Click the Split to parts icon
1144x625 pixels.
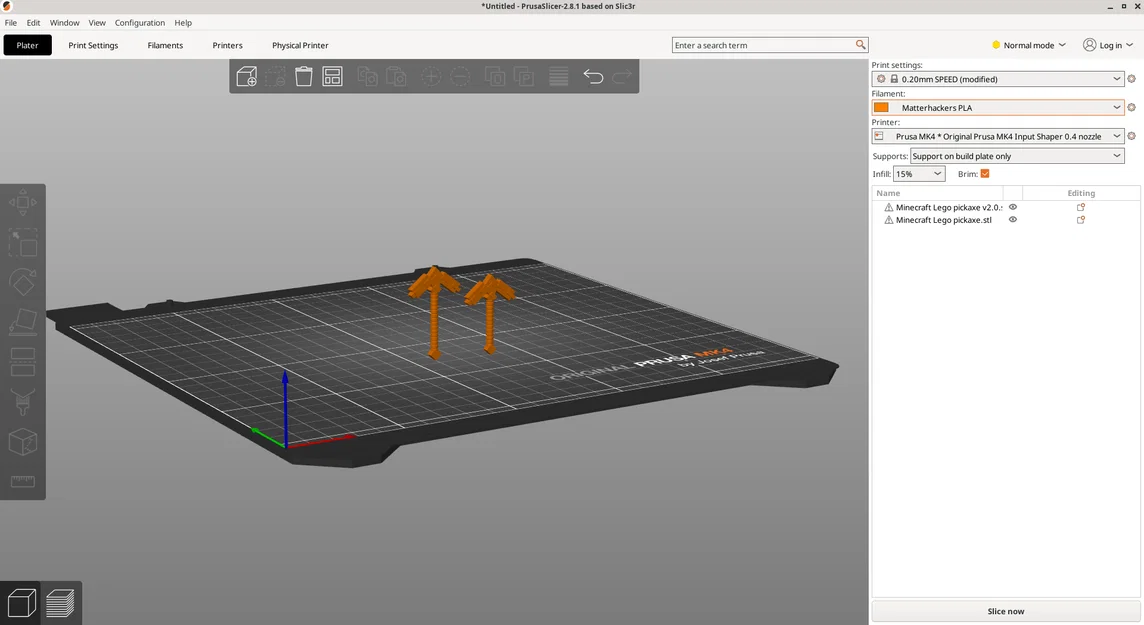[x=524, y=76]
